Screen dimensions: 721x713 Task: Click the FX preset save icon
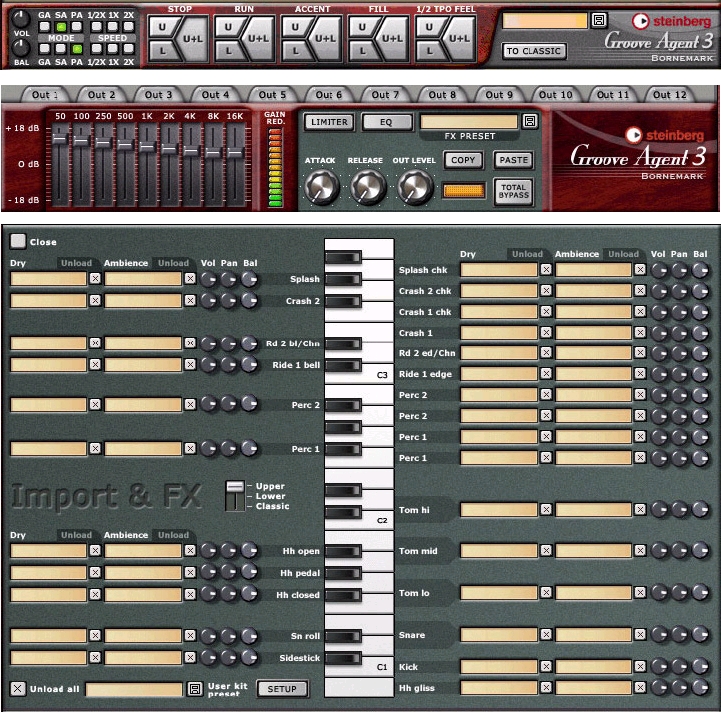point(530,121)
